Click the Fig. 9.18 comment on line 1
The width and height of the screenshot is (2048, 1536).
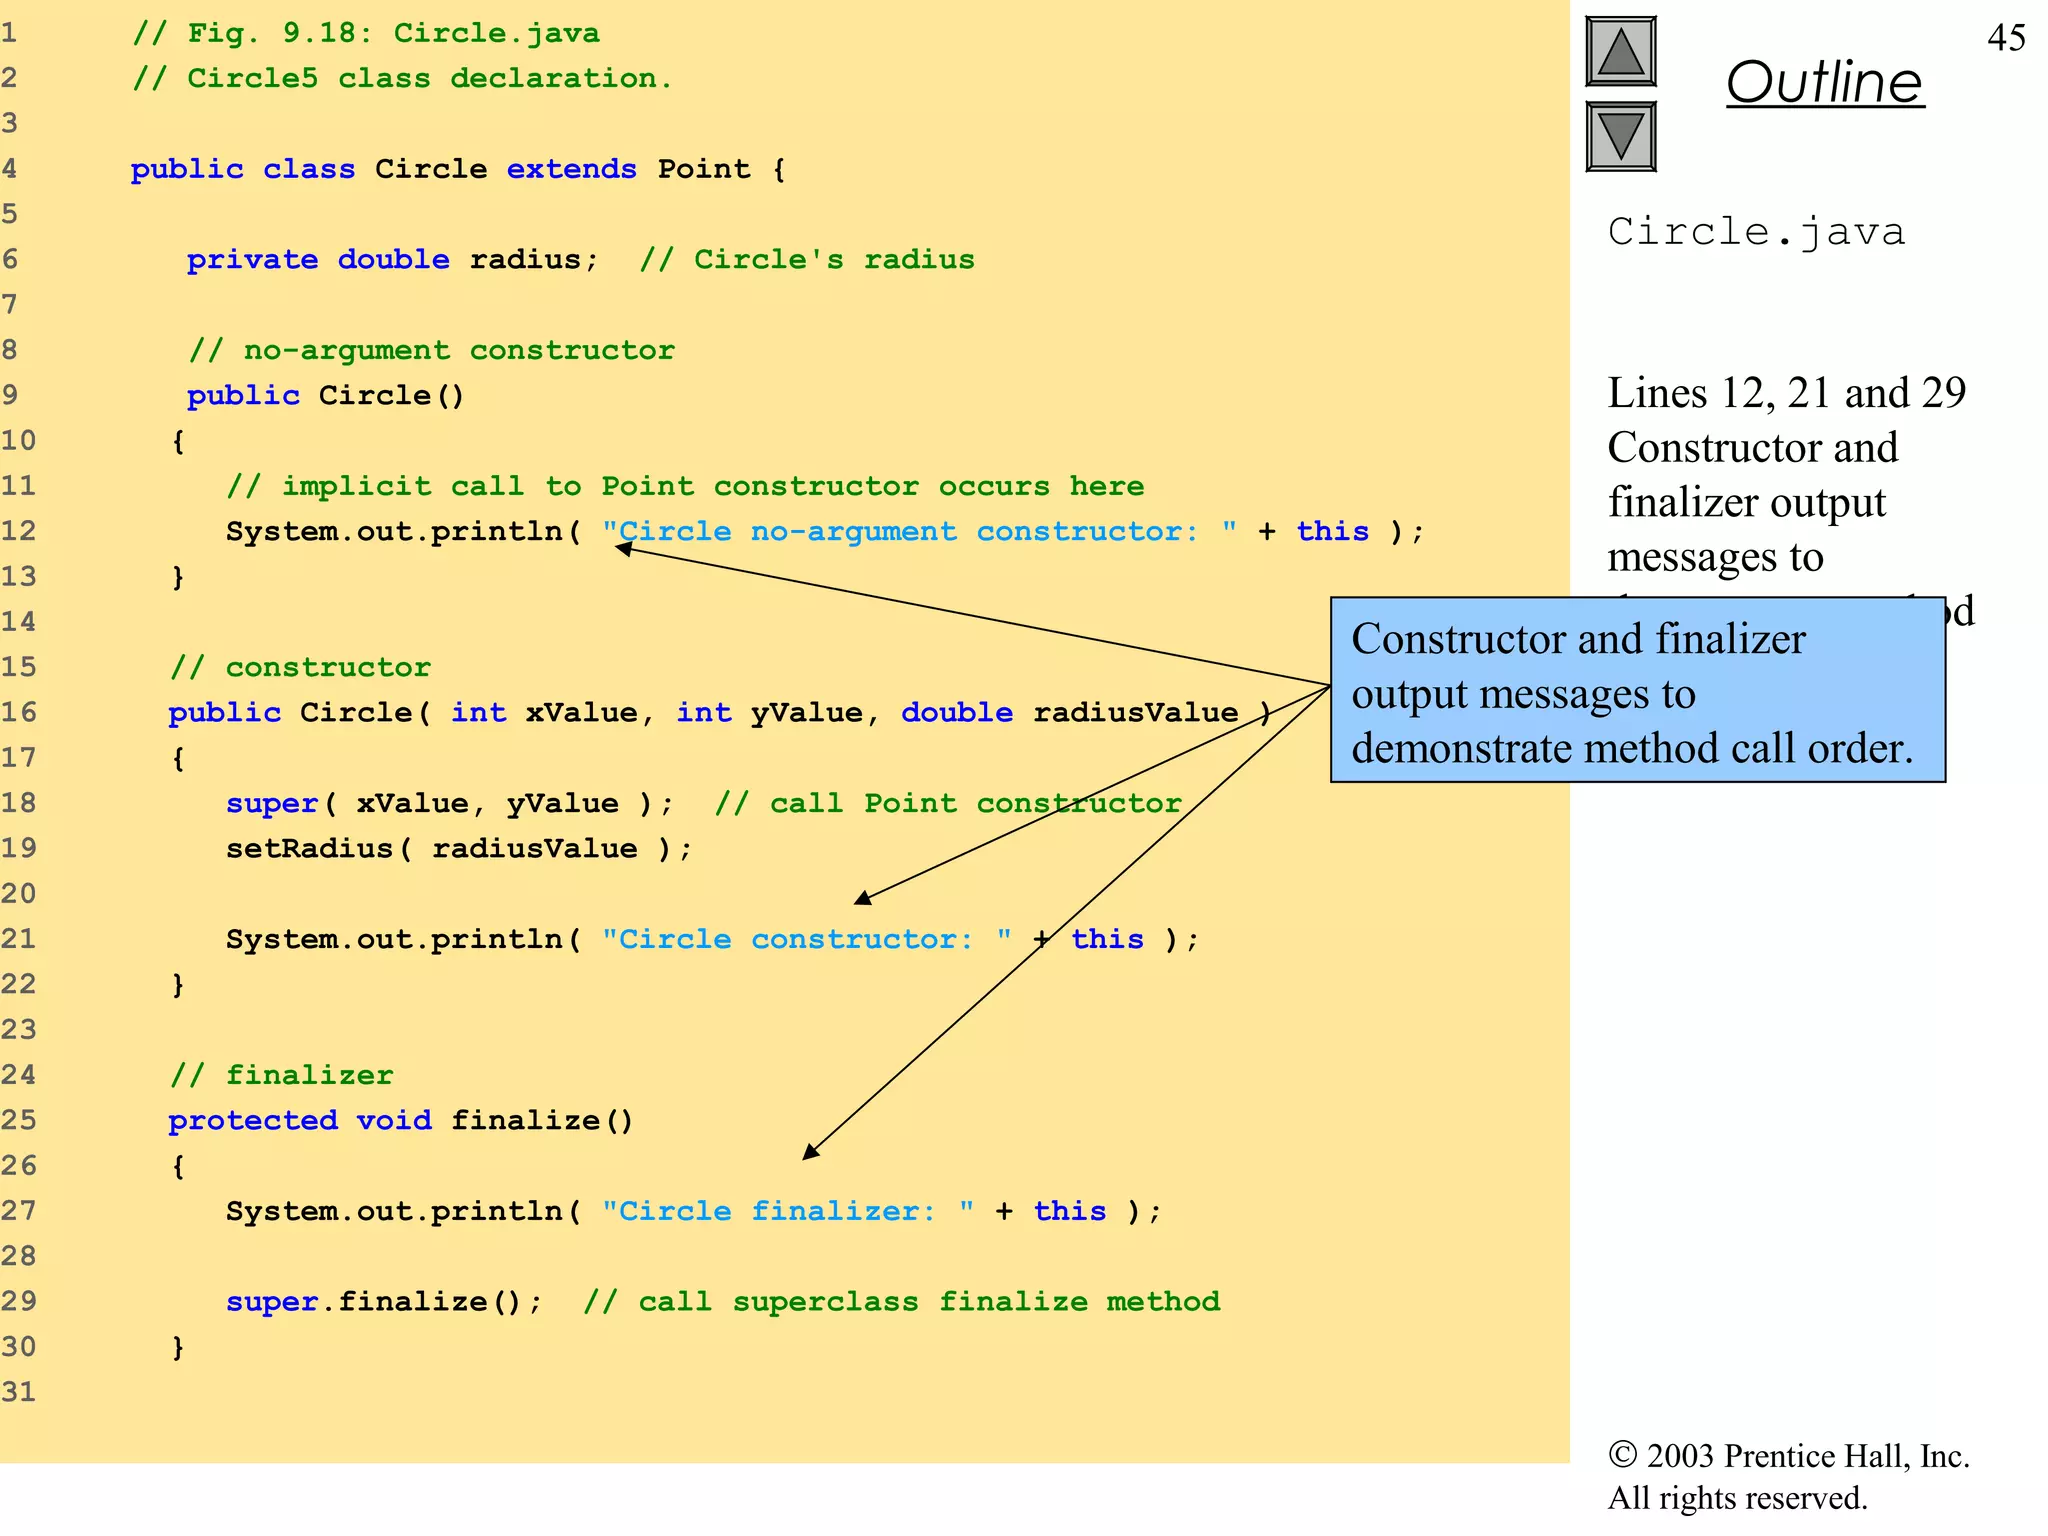point(366,33)
